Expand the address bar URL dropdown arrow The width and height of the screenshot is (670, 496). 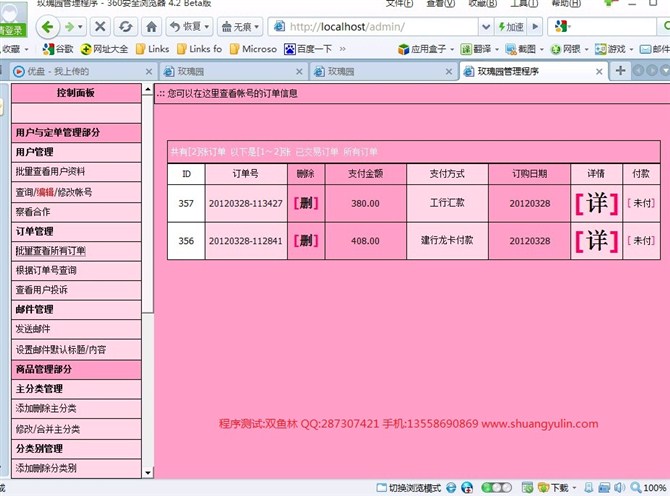(x=486, y=27)
